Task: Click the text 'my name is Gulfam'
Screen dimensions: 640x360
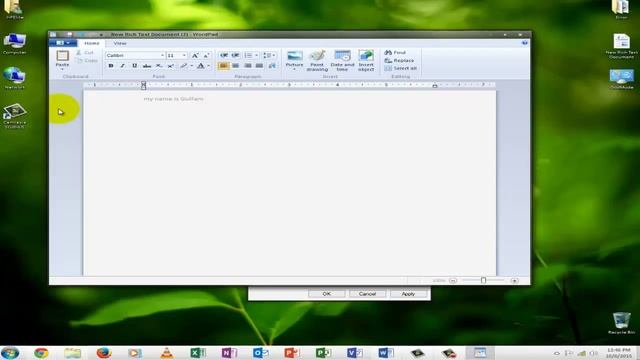Action: (173, 99)
